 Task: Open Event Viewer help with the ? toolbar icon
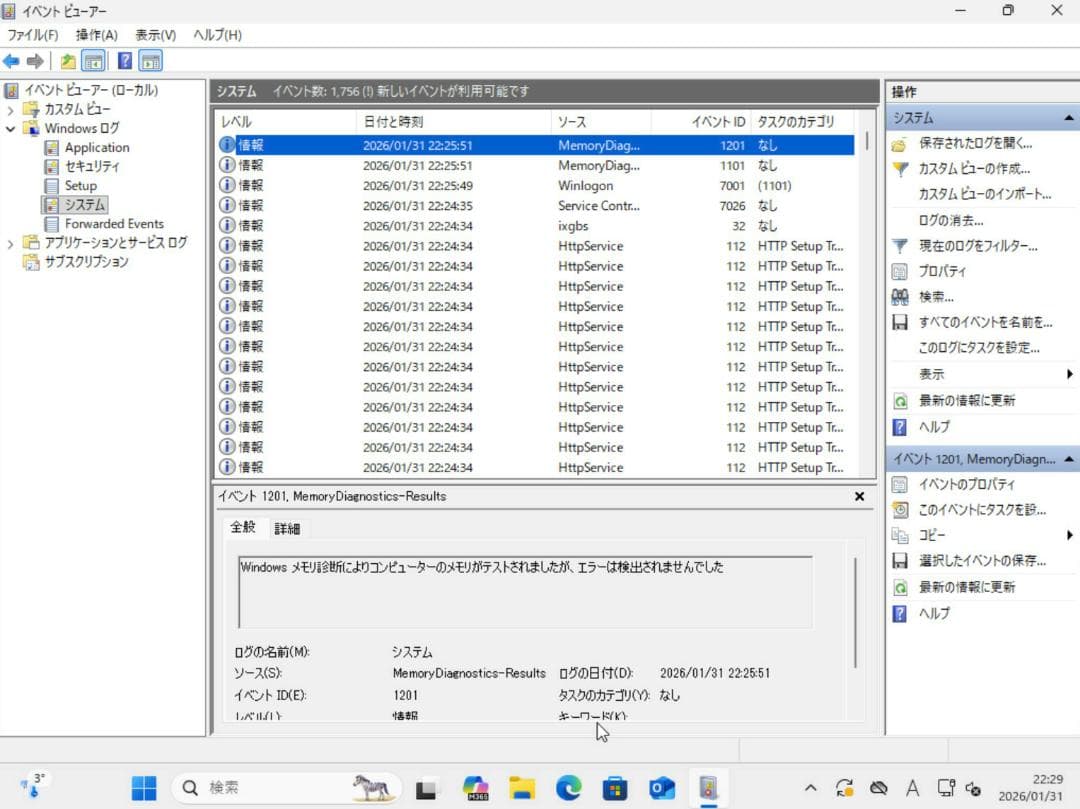(123, 60)
